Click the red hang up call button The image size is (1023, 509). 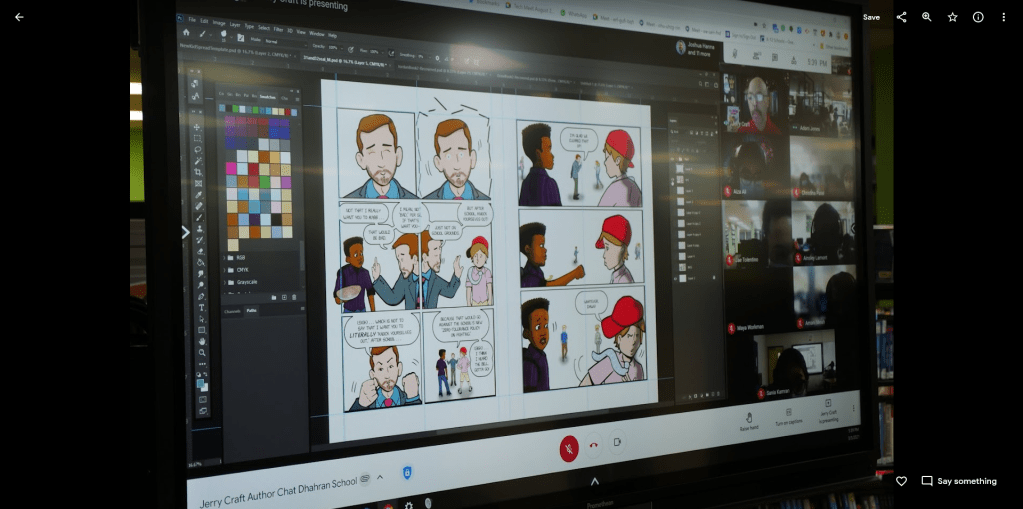click(x=594, y=446)
